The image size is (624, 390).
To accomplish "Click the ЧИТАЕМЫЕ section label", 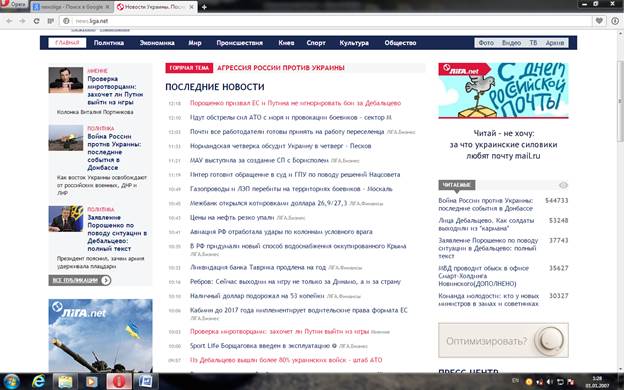I will pos(457,185).
